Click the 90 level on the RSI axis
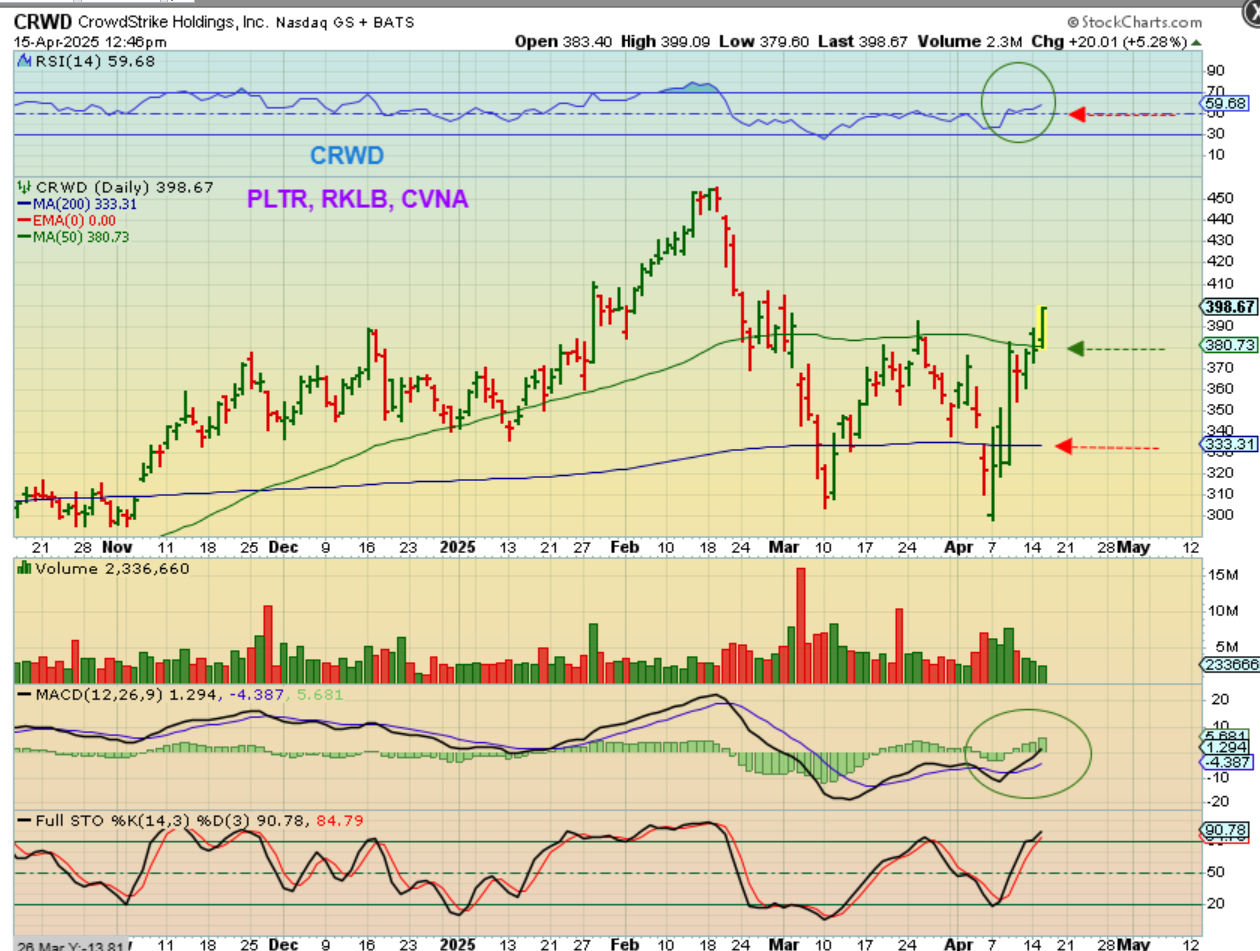The width and height of the screenshot is (1260, 951). coord(1215,70)
